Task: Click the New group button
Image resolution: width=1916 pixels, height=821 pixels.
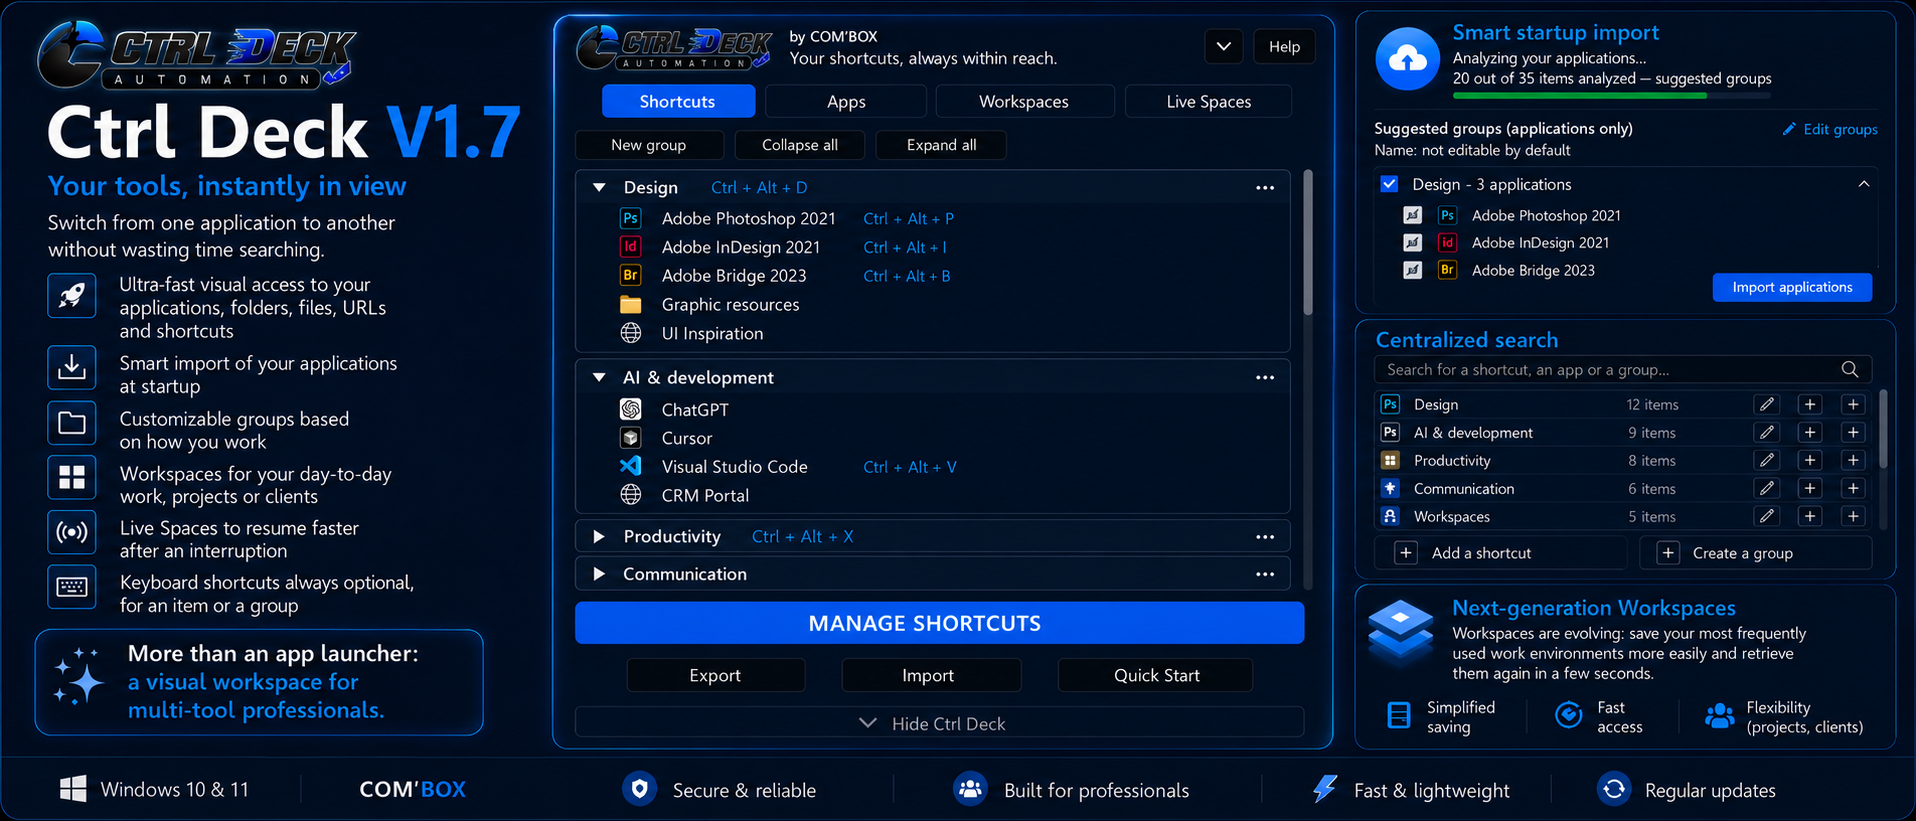Action: point(649,145)
